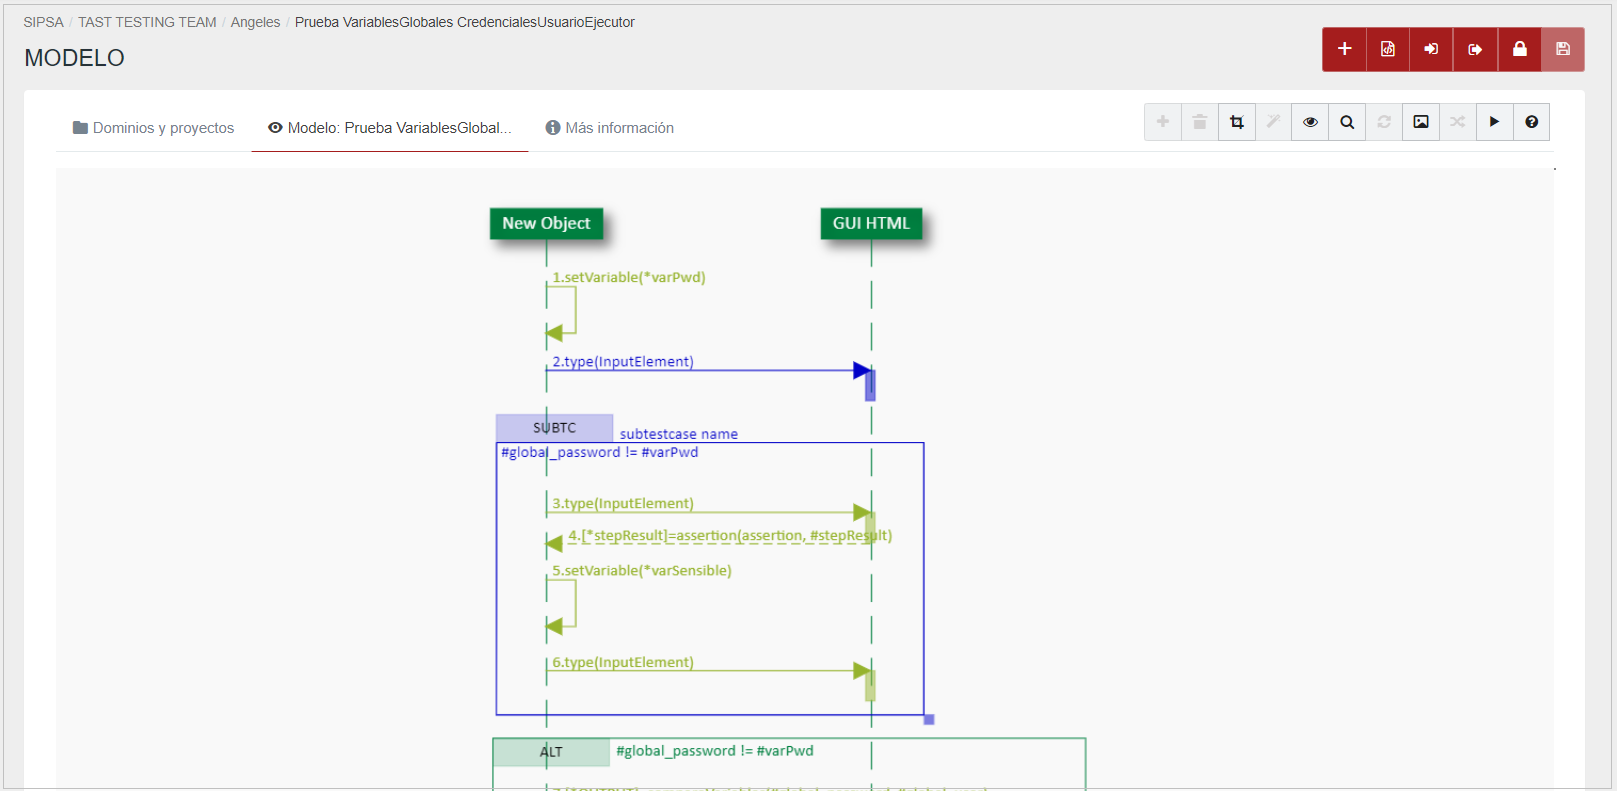
Task: Click the red code file icon
Action: pos(1388,49)
